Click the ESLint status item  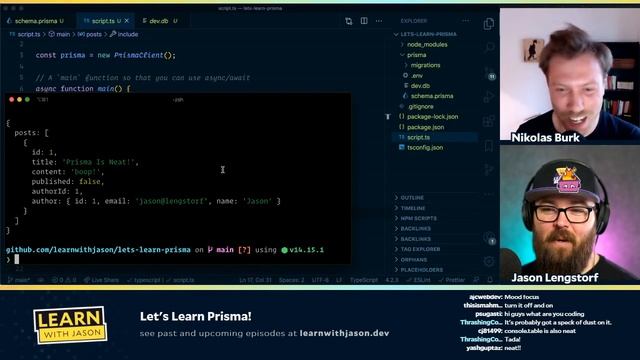[x=418, y=280]
